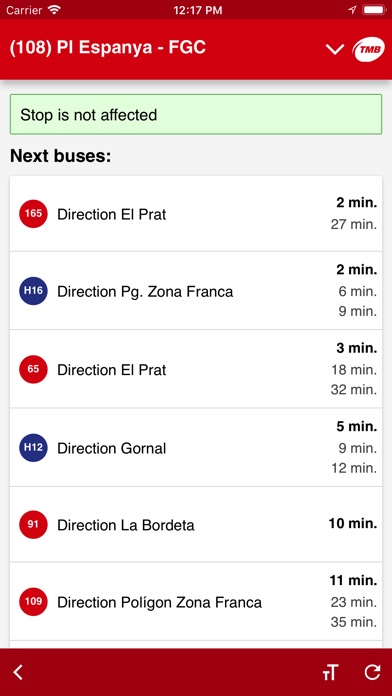Image resolution: width=392 pixels, height=696 pixels.
Task: Tap the Stop is not affected banner
Action: coord(196,115)
